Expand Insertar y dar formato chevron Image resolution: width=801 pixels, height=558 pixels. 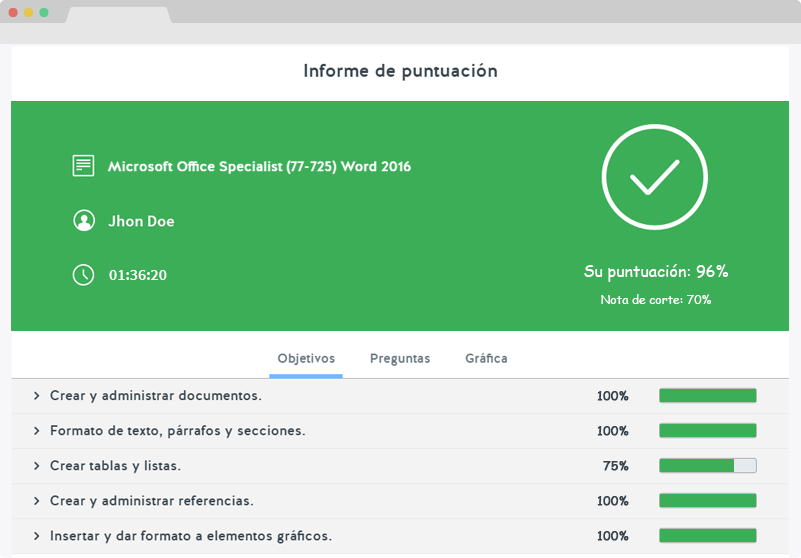36,536
